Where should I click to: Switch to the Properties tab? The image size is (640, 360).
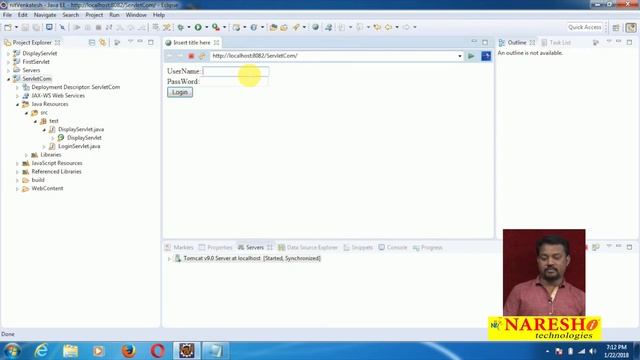click(216, 247)
